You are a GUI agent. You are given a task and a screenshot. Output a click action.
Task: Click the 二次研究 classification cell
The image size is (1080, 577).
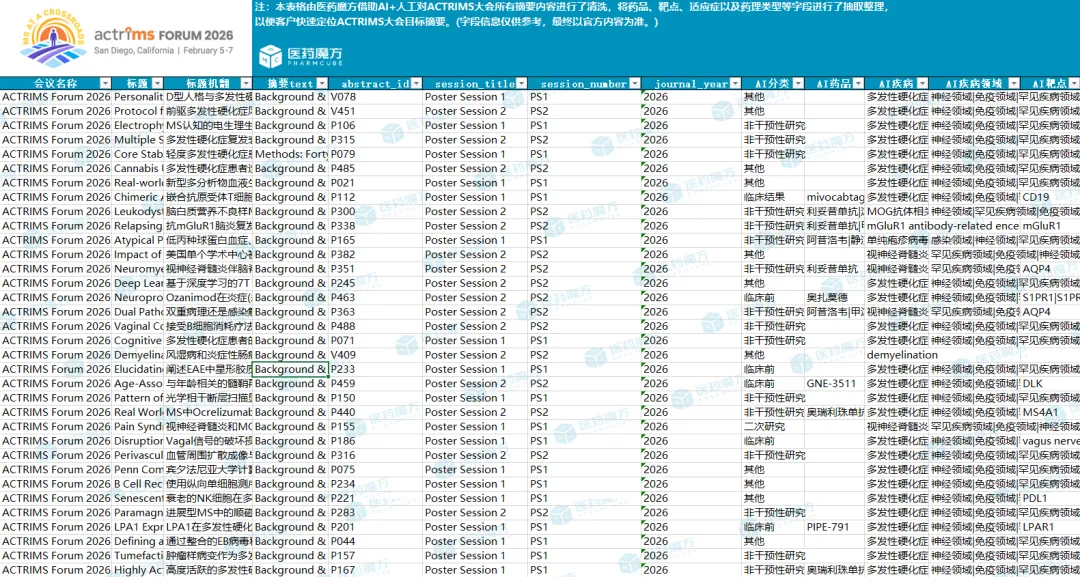(773, 426)
